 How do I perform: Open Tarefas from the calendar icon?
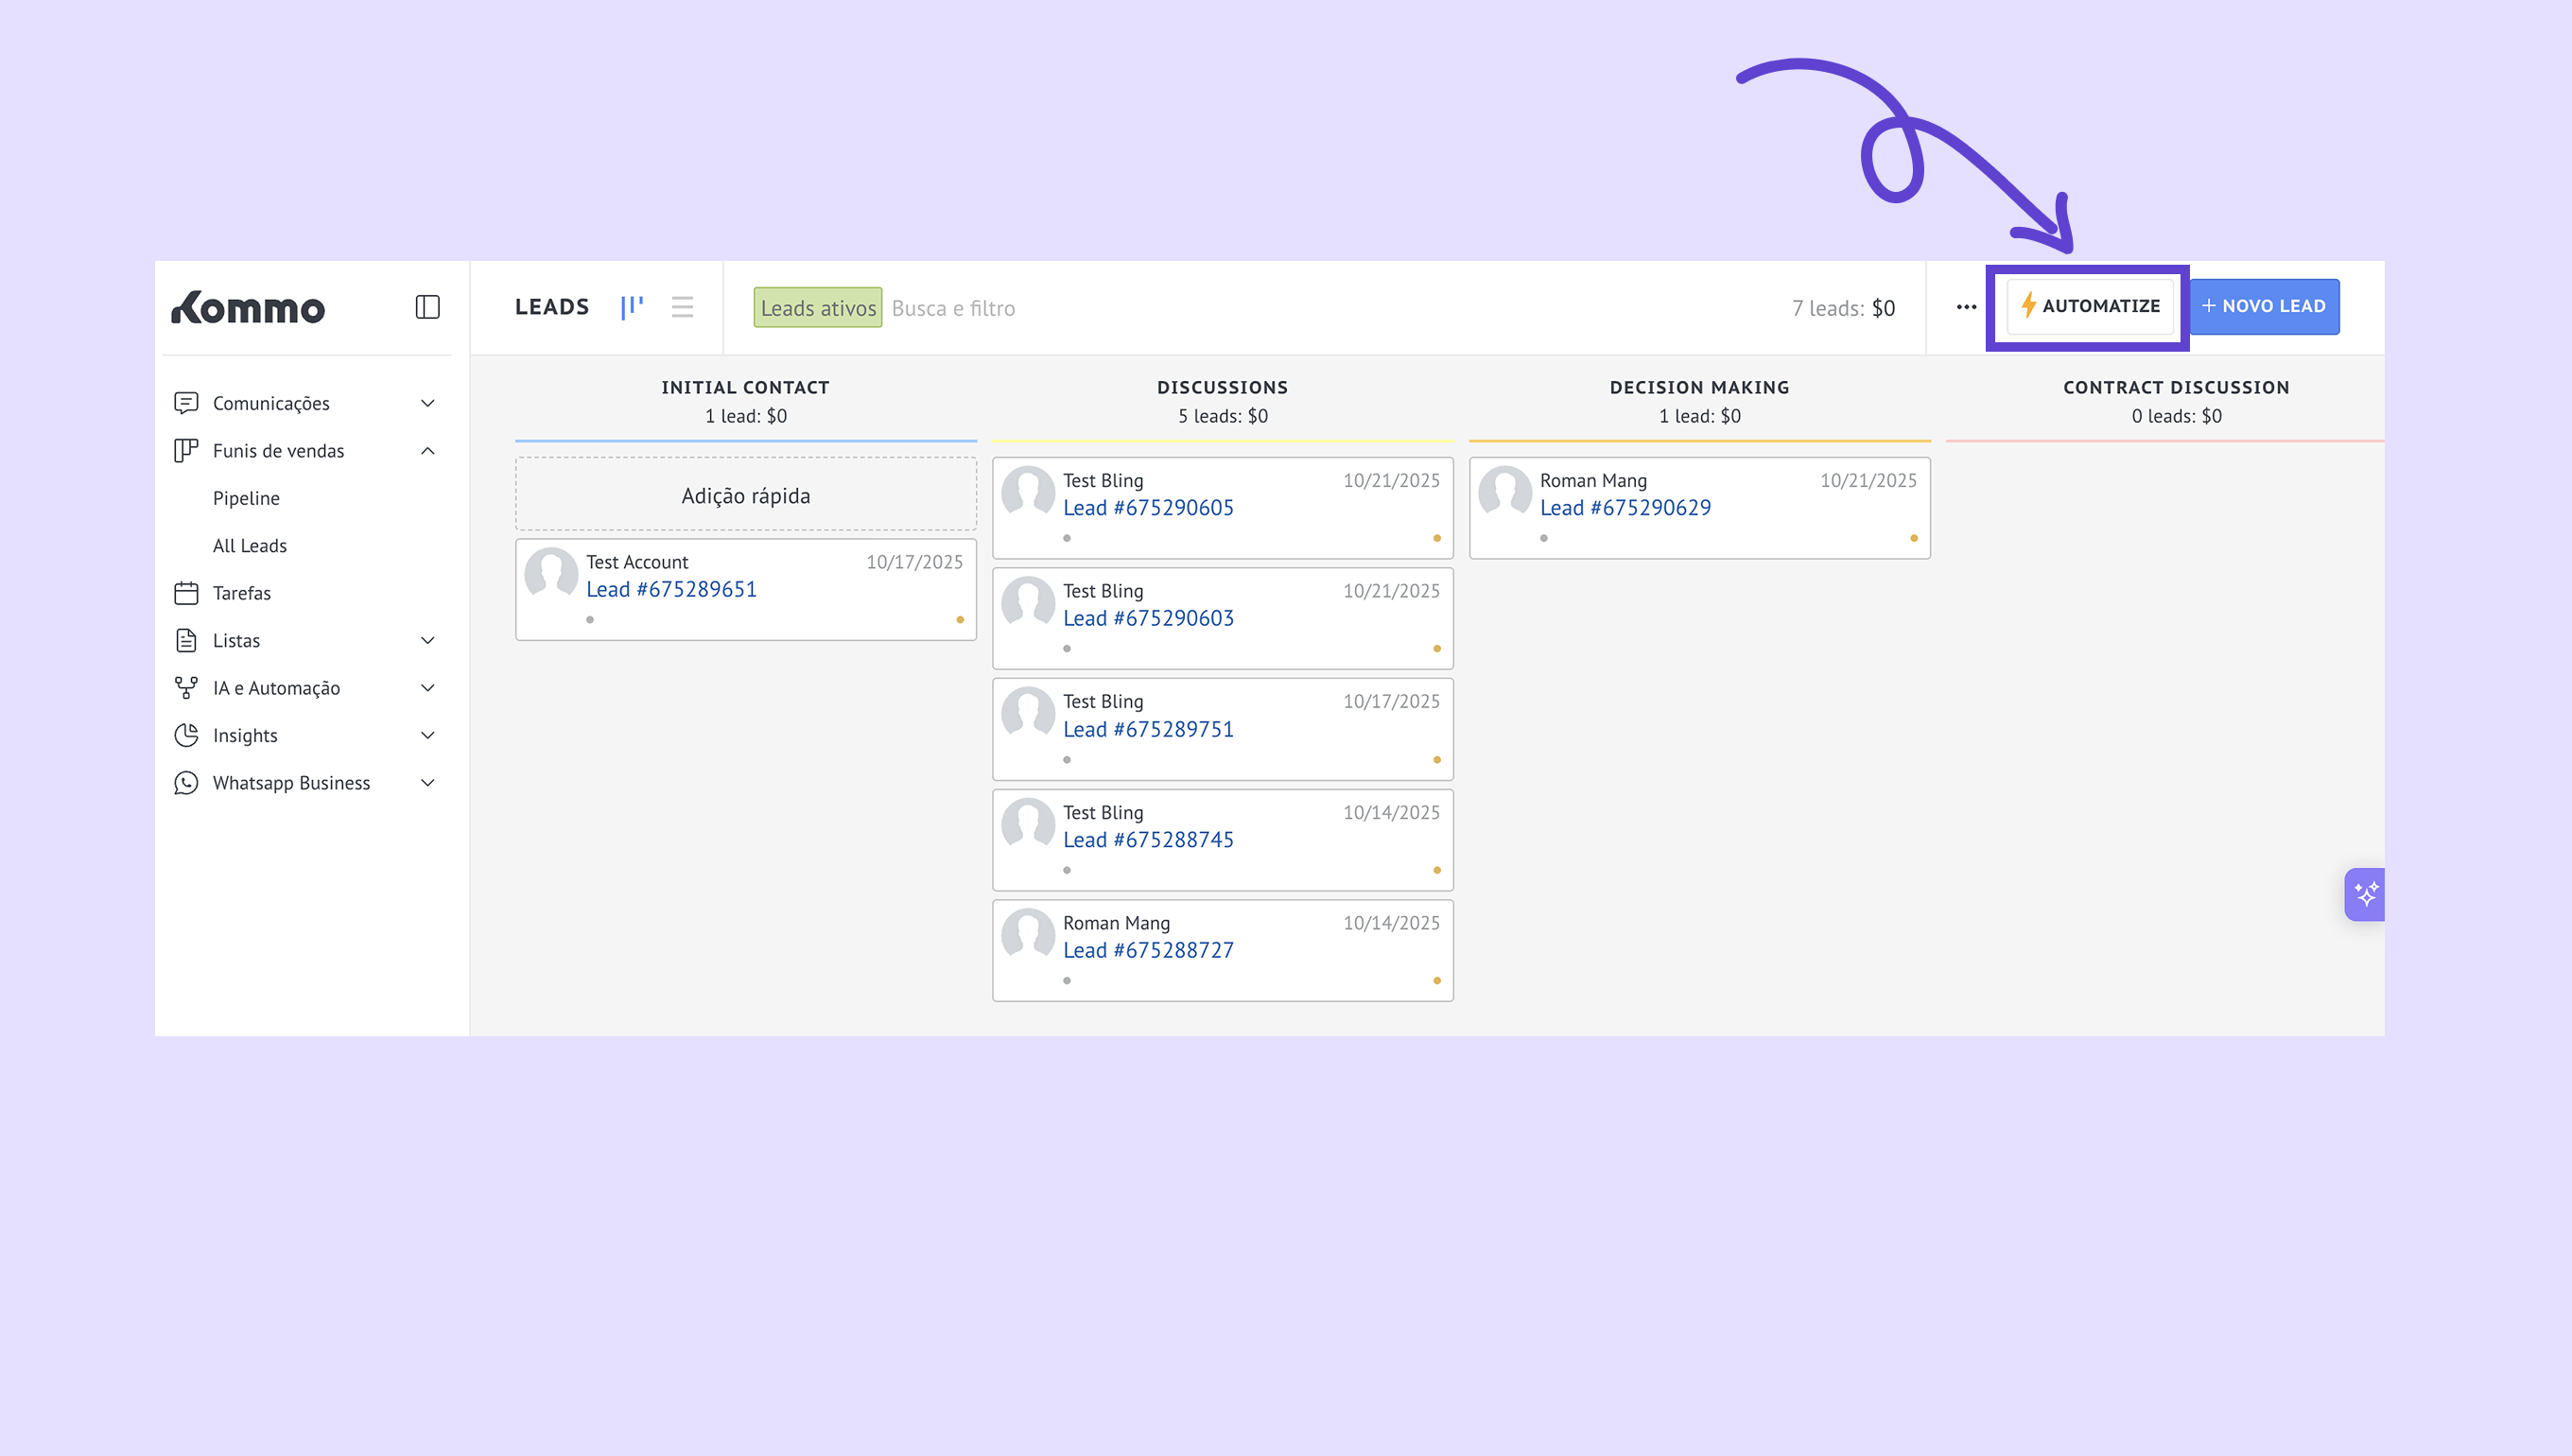pos(186,593)
